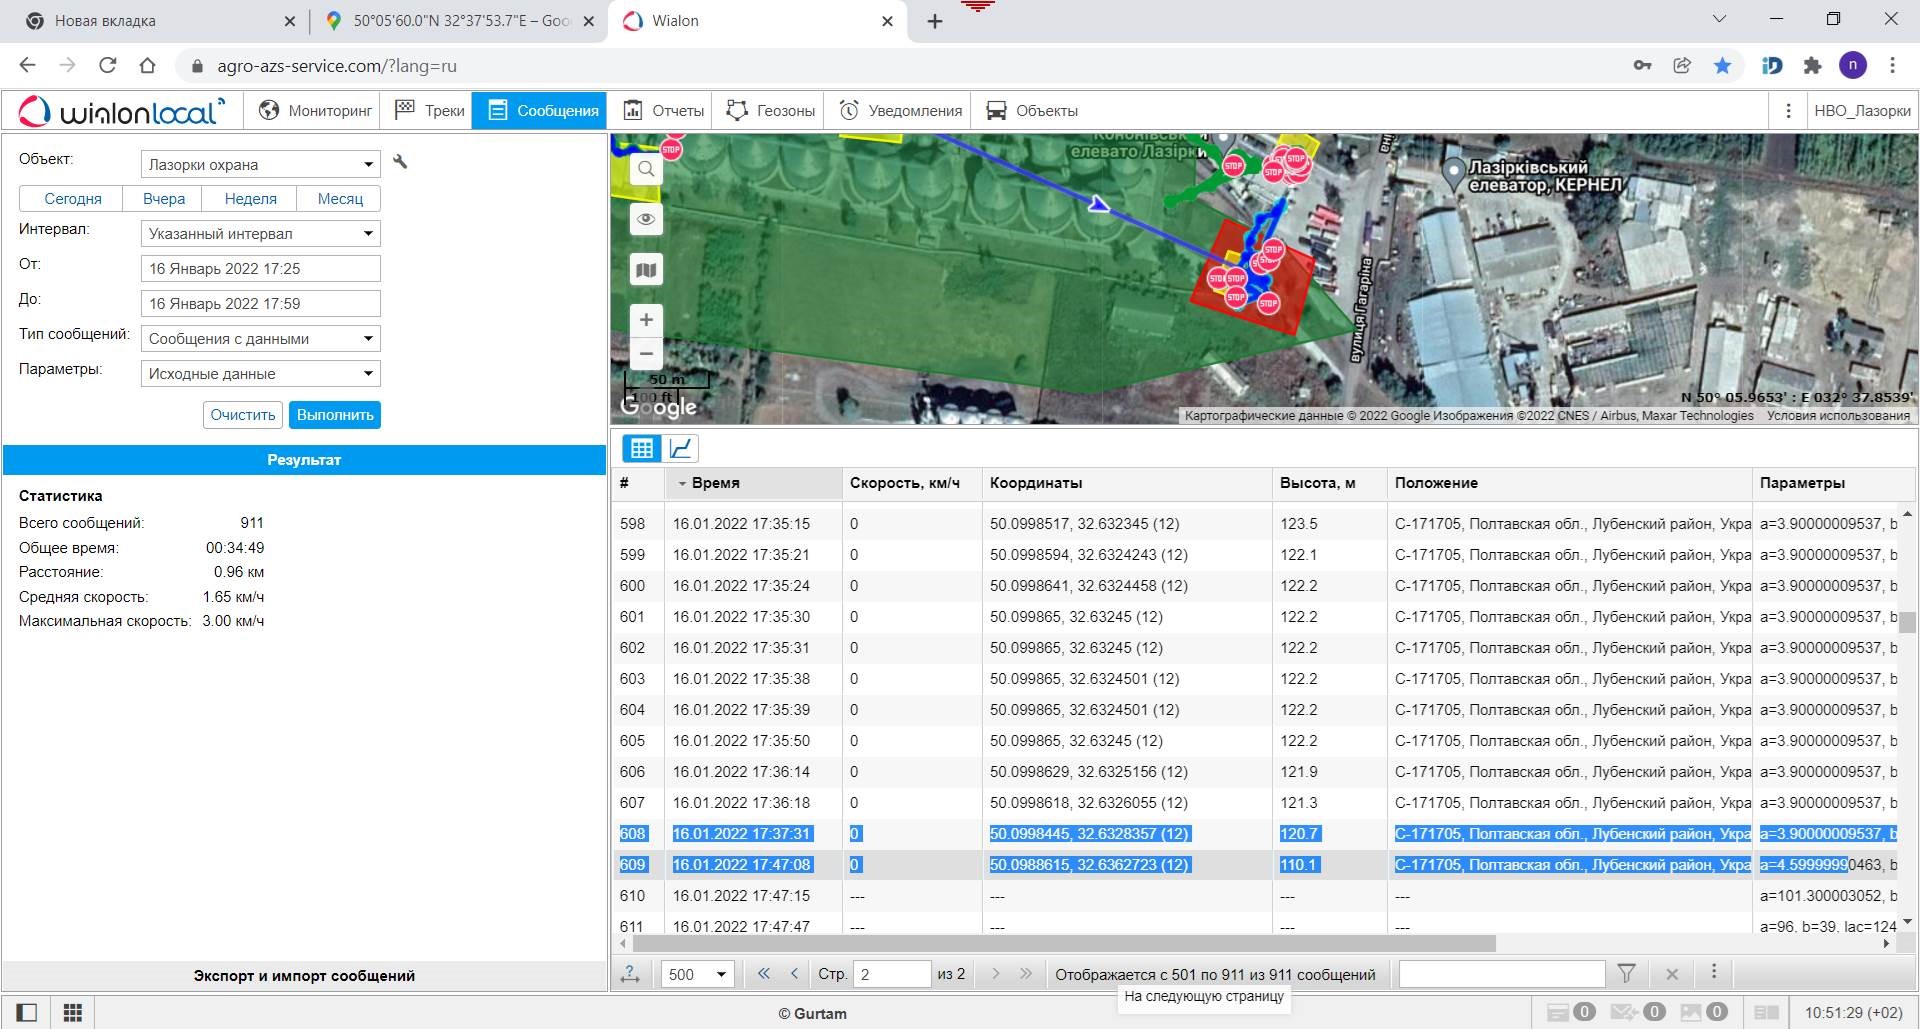Open the apps grid icon in the bottom bar
The width and height of the screenshot is (1920, 1029).
pos(73,1012)
